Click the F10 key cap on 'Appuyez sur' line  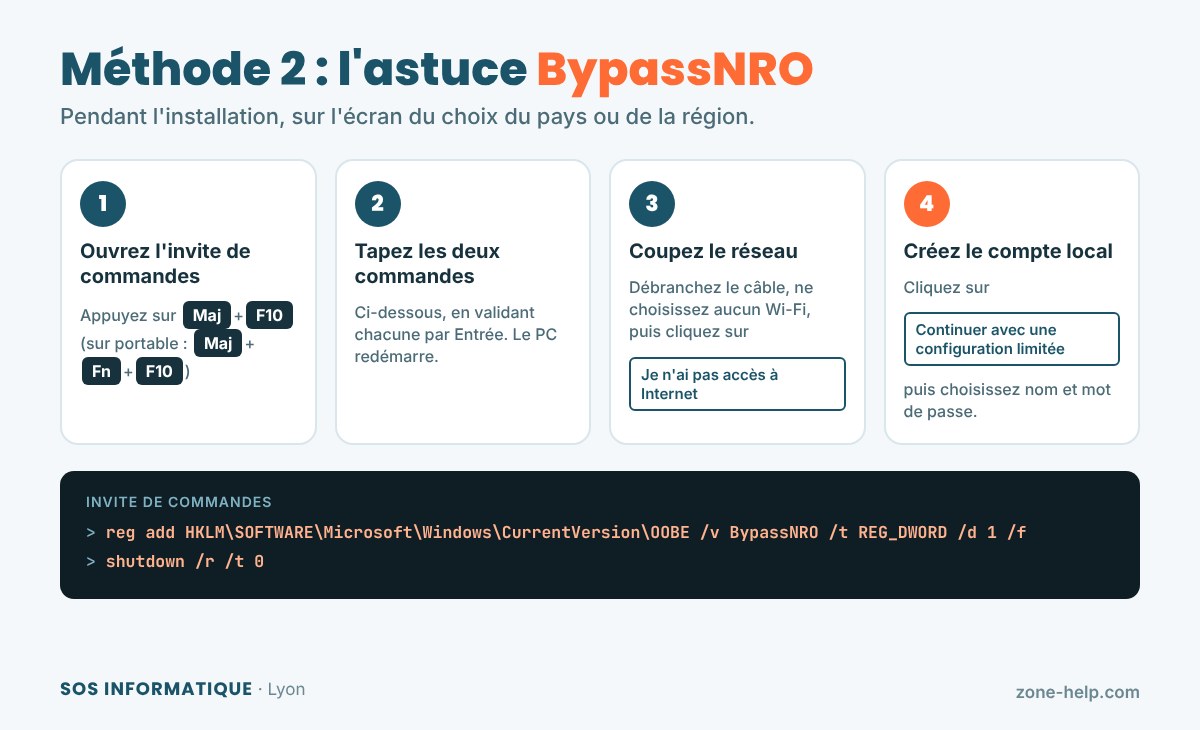click(269, 316)
